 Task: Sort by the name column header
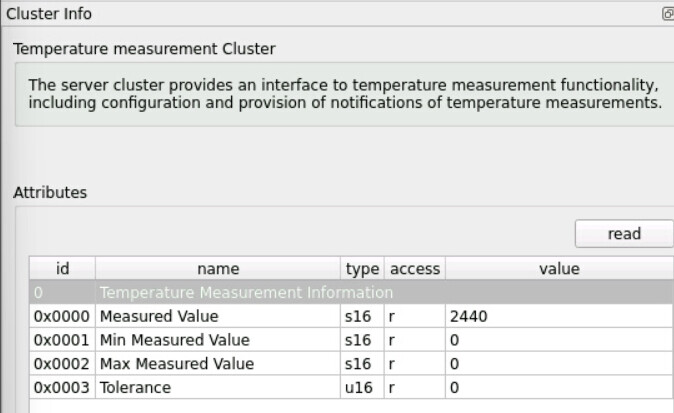point(218,269)
